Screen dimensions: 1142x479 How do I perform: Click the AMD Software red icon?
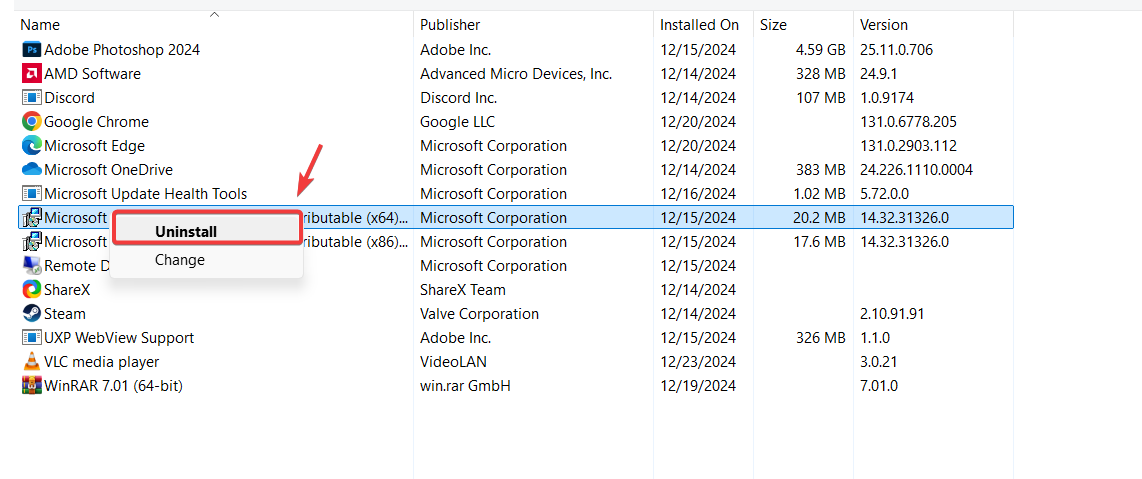(31, 74)
